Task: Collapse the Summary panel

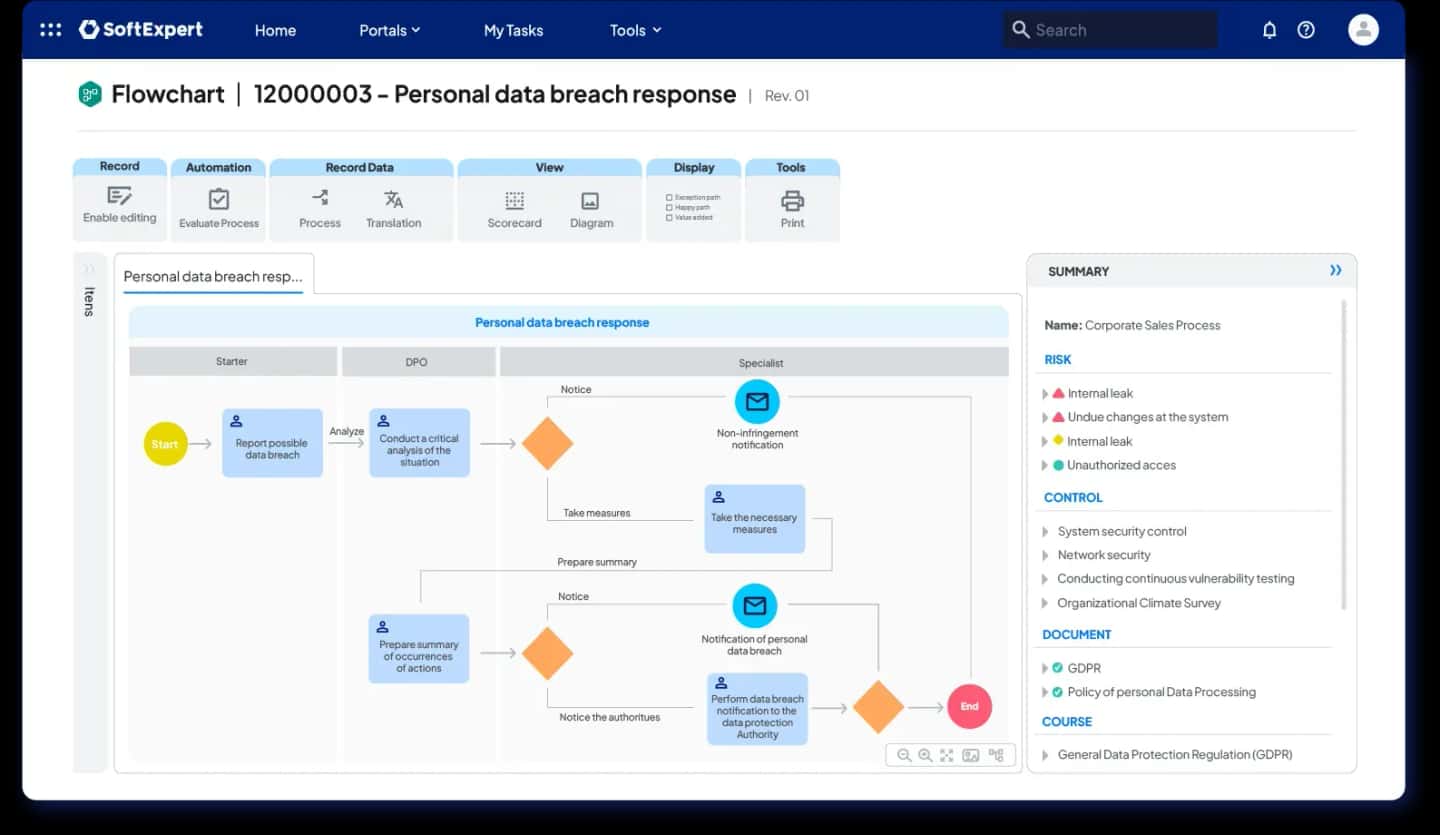Action: point(1335,271)
